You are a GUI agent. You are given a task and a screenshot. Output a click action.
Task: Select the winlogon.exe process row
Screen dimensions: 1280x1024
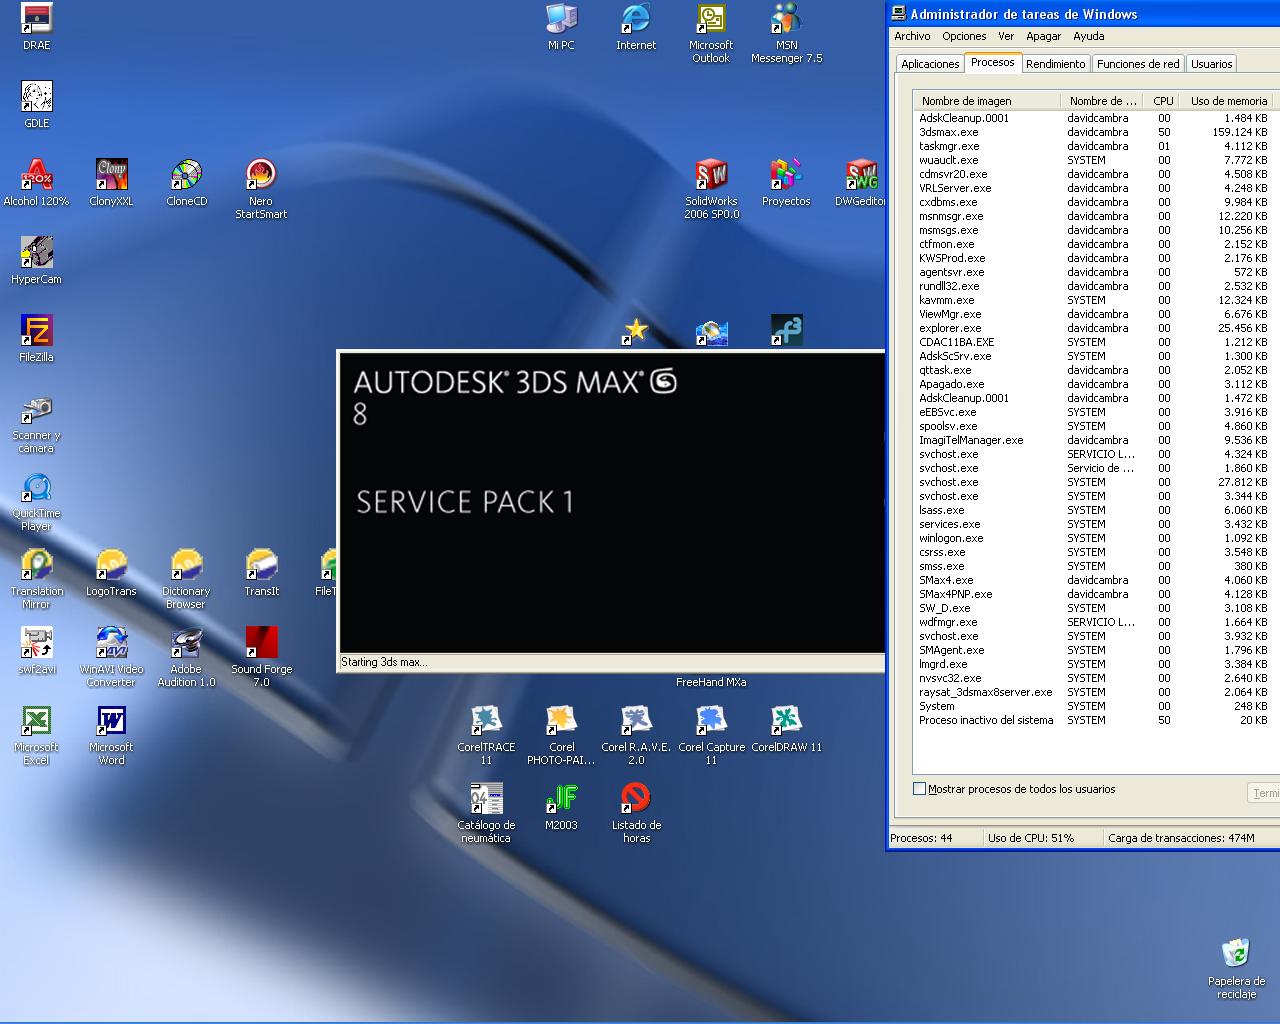click(x=1094, y=538)
